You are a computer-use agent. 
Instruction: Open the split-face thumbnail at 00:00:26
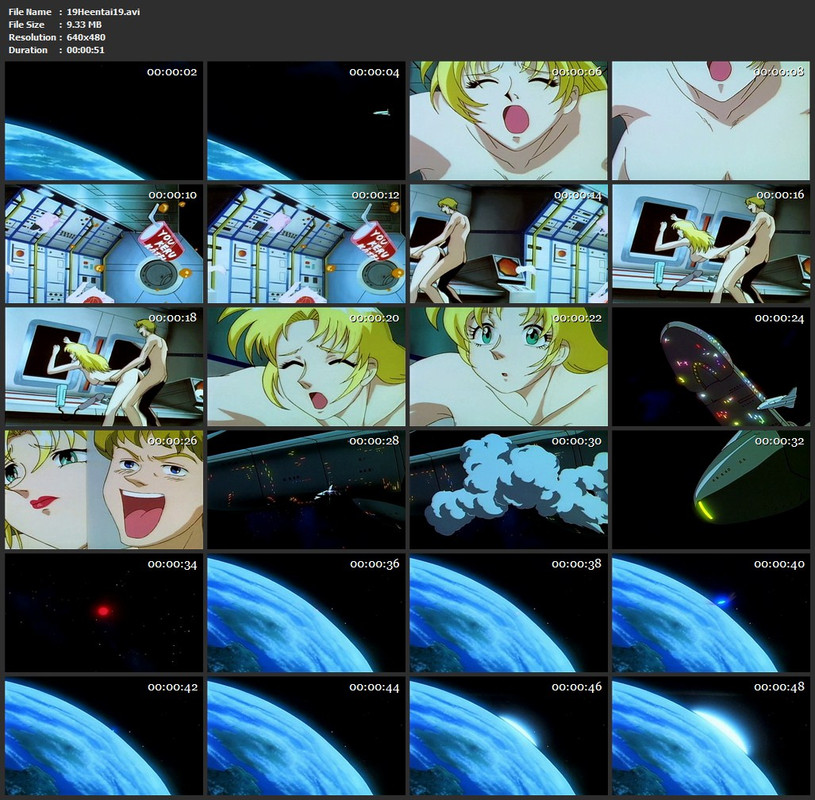pos(104,490)
